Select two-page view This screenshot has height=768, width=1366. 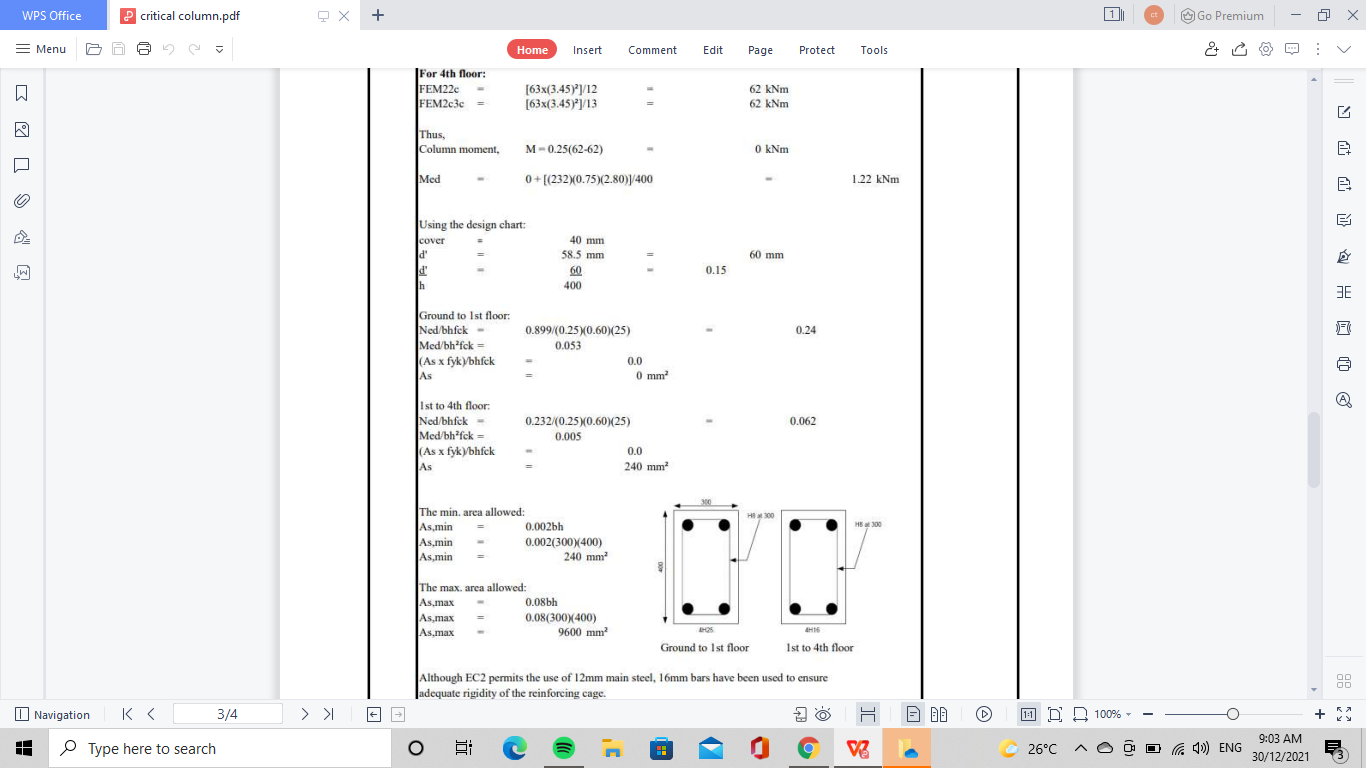[939, 714]
